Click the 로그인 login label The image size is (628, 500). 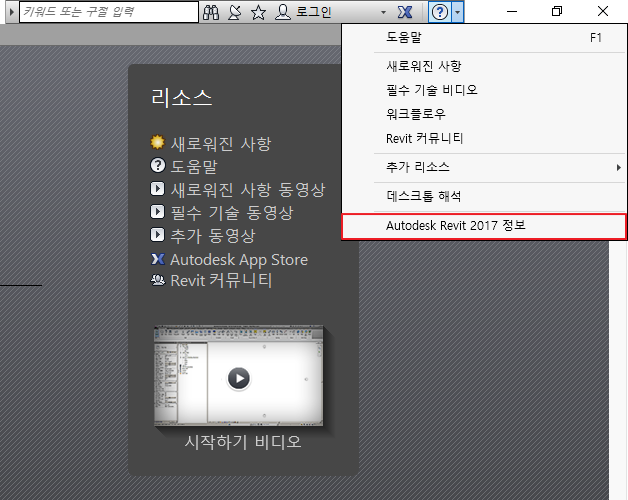[x=314, y=12]
